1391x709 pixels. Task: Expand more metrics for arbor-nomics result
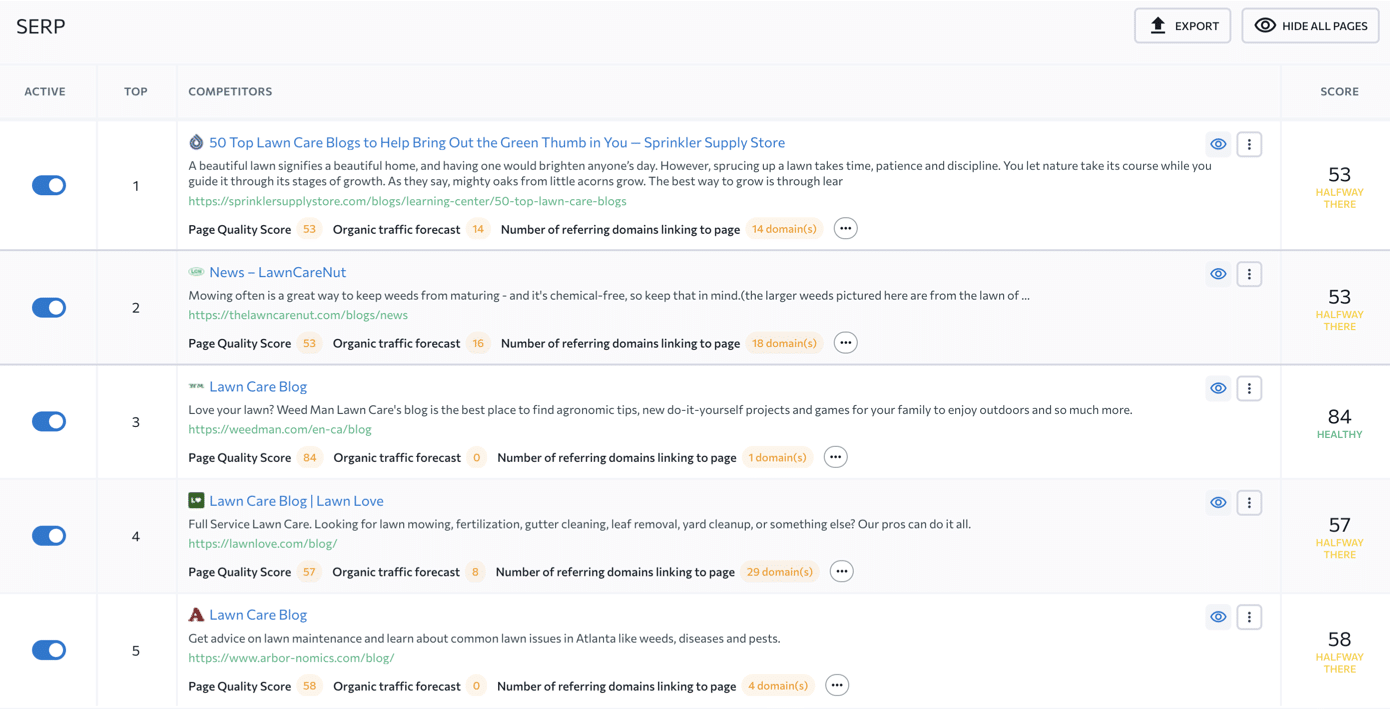tap(837, 686)
